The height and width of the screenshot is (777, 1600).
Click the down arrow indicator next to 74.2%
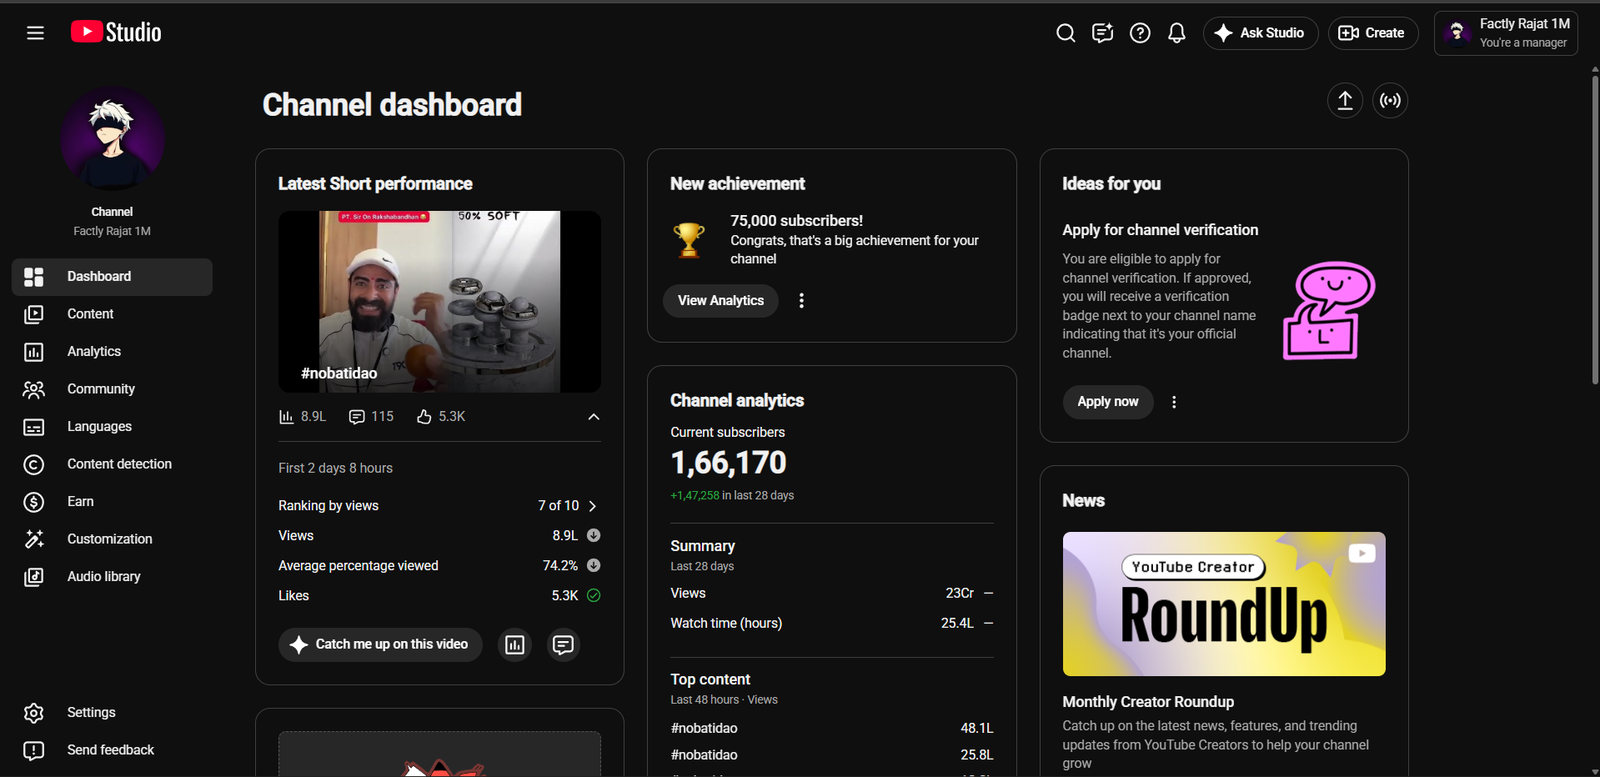[x=593, y=566]
